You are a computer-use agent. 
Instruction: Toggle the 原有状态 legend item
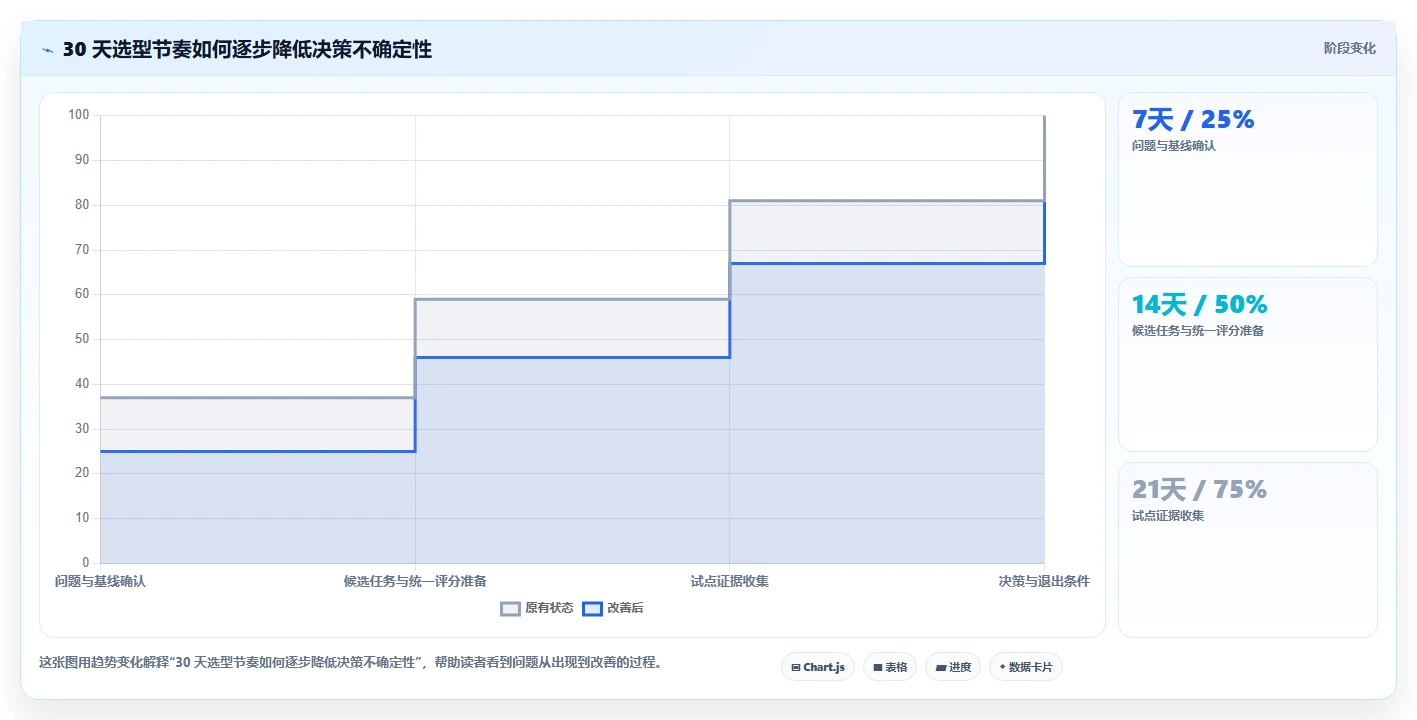(x=537, y=608)
